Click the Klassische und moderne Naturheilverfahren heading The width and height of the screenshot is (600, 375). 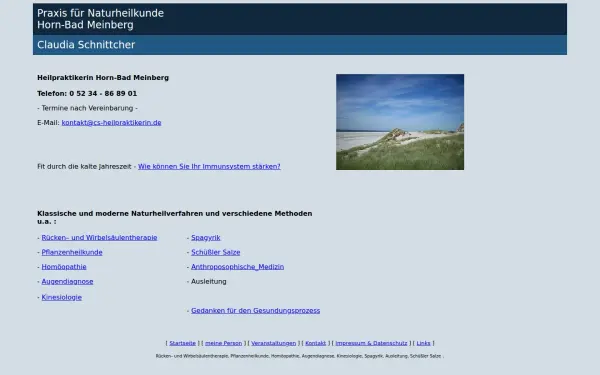click(x=174, y=217)
